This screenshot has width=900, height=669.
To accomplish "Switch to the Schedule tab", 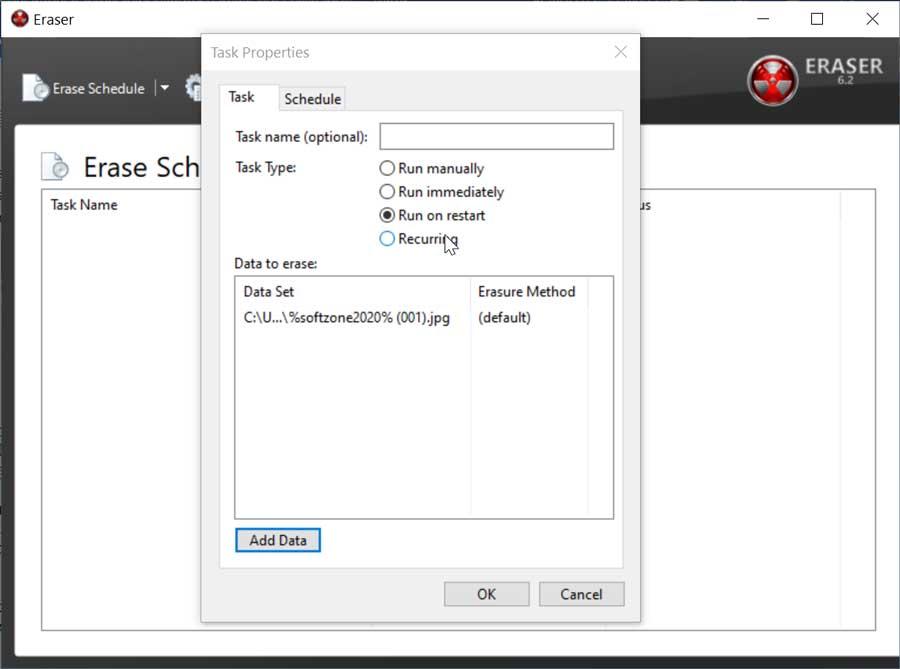I will click(312, 99).
